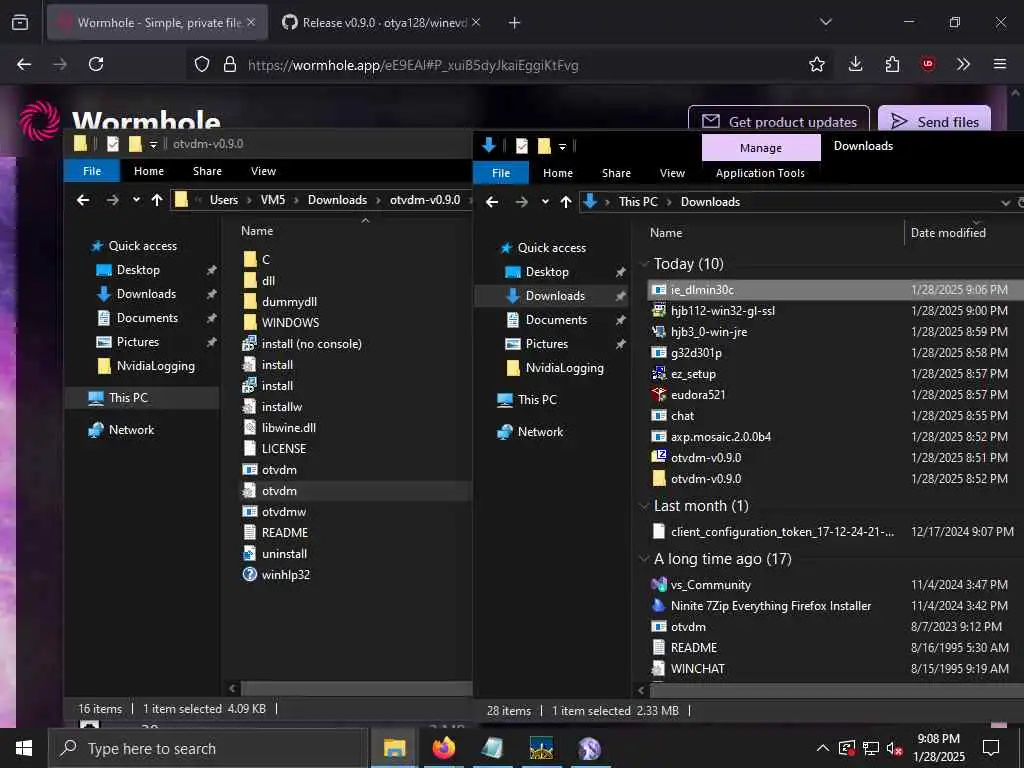
Task: Show more tools overflow chevron in Firefox
Action: pyautogui.click(x=963, y=64)
